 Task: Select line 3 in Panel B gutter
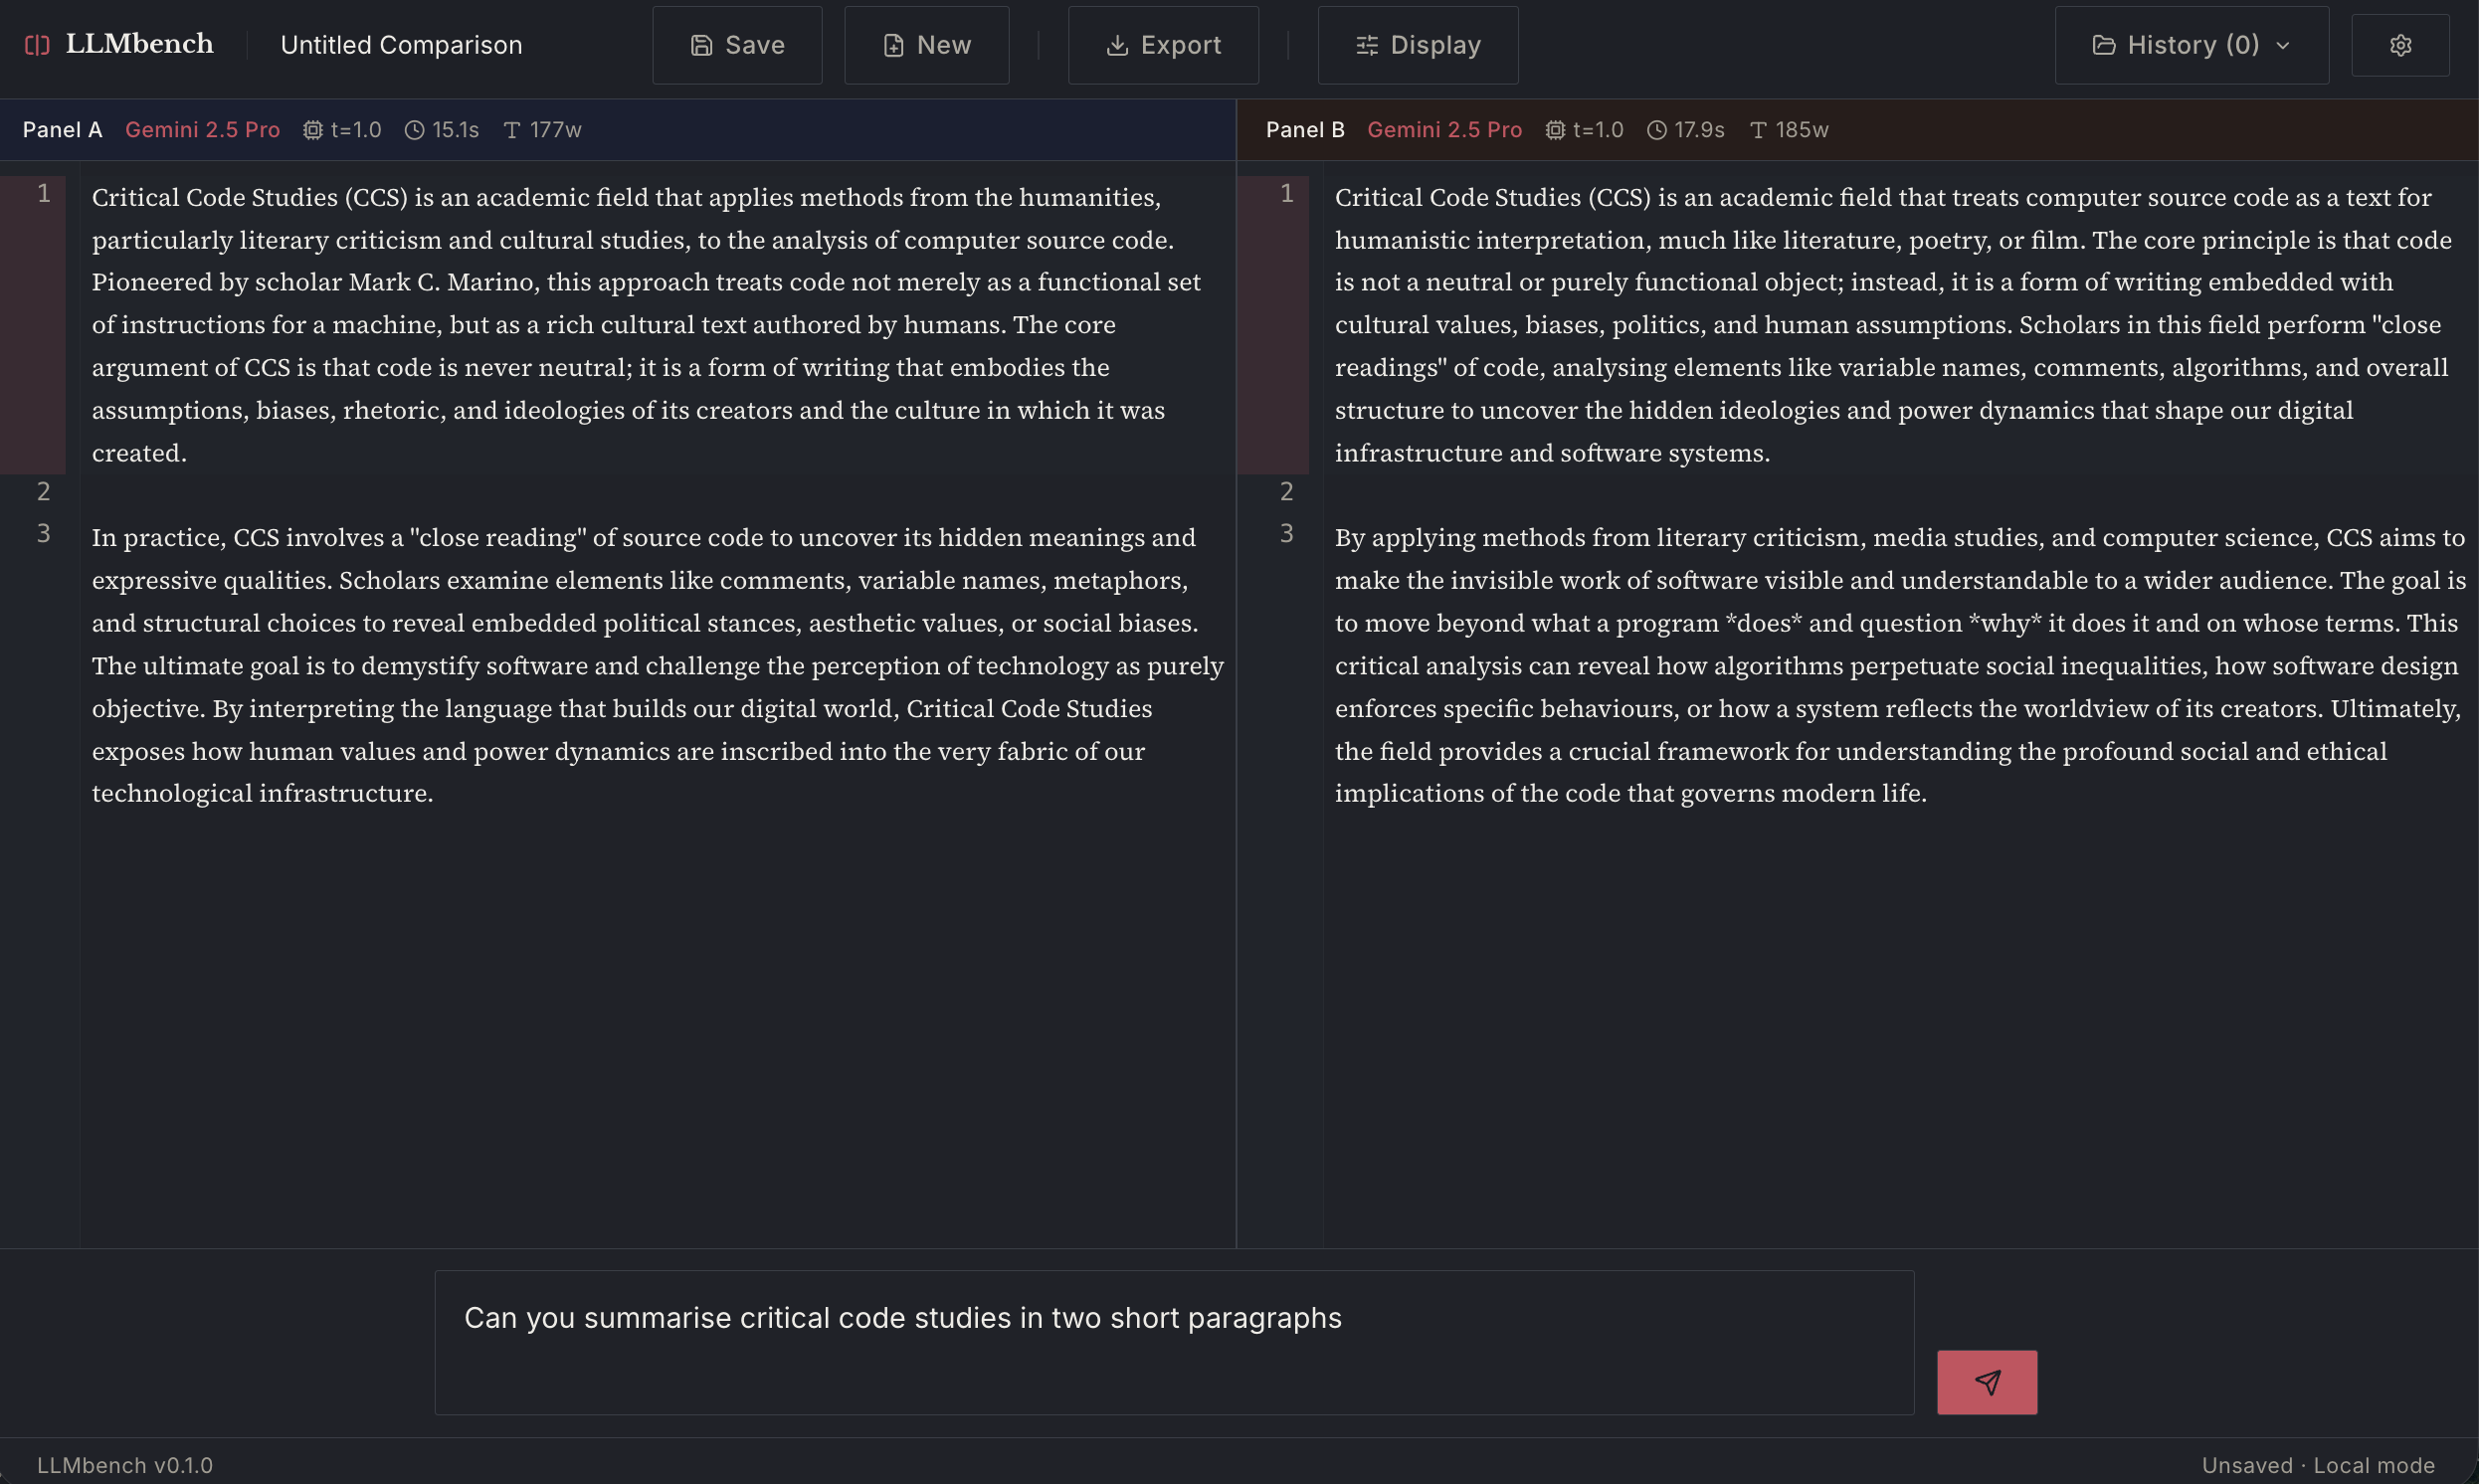pyautogui.click(x=1286, y=534)
